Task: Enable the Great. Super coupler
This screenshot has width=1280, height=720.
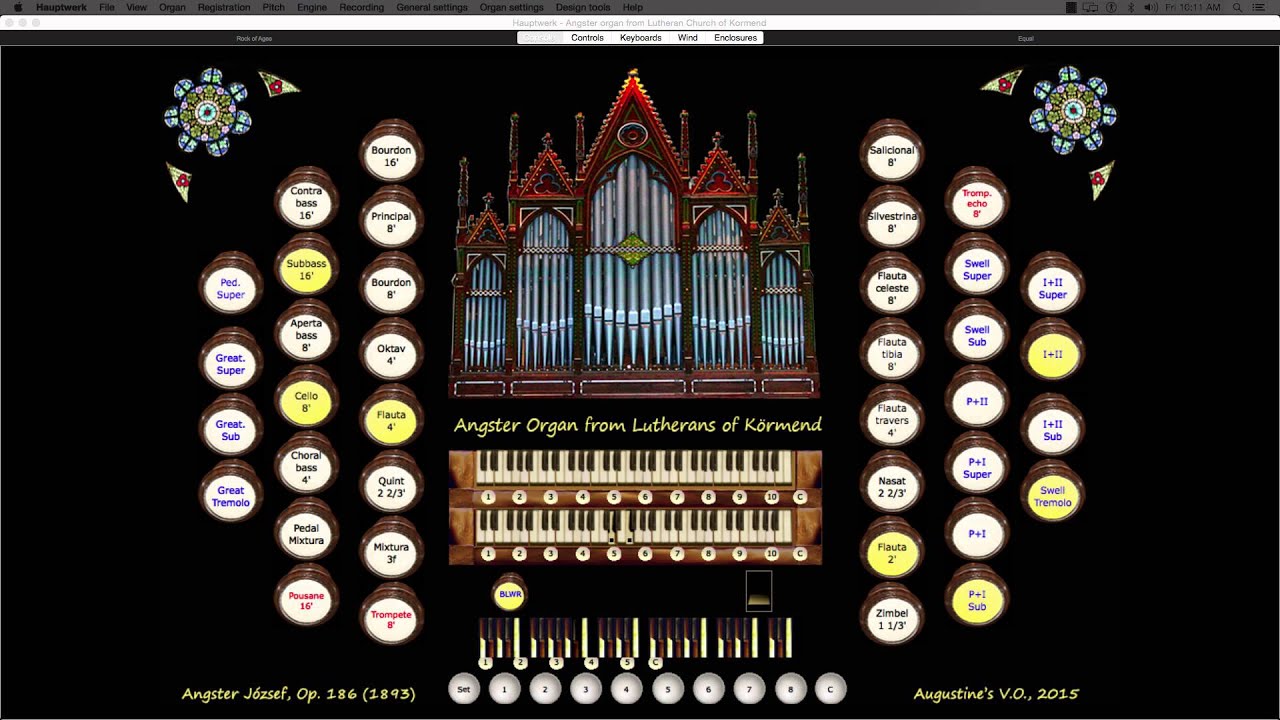Action: click(x=230, y=363)
